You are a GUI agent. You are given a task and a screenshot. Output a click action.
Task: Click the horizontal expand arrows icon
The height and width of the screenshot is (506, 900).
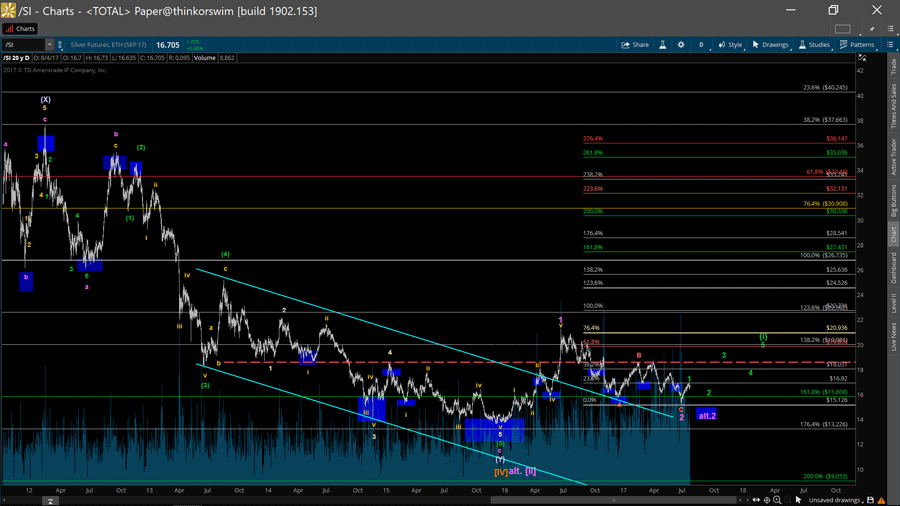coord(757,500)
